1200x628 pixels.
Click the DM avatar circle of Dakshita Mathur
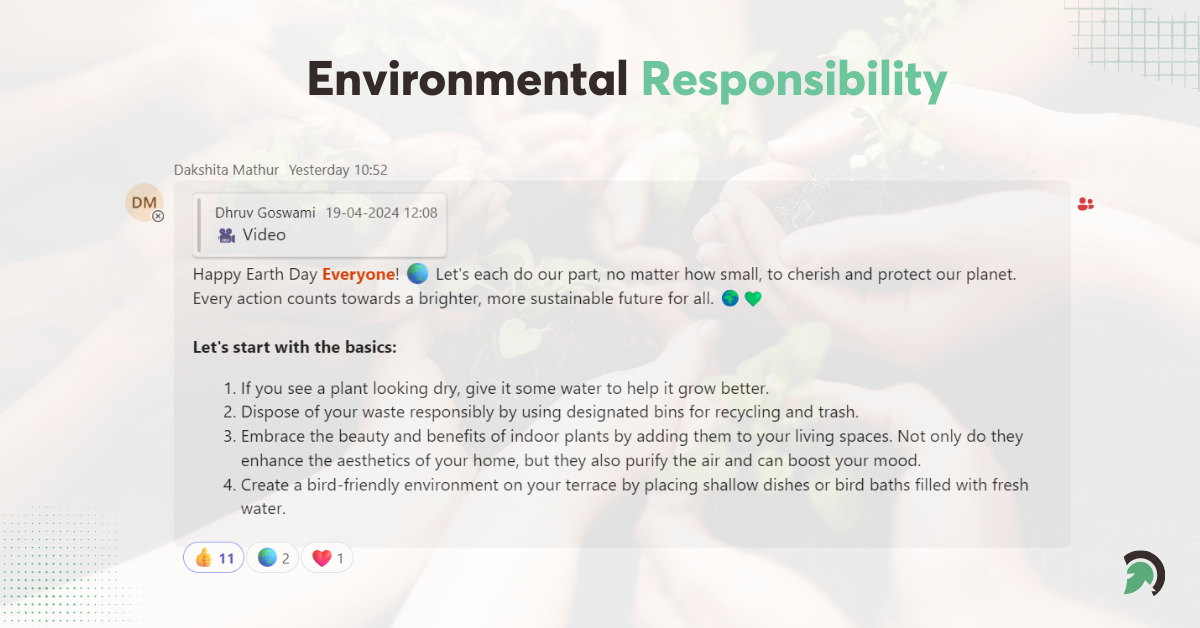[144, 202]
